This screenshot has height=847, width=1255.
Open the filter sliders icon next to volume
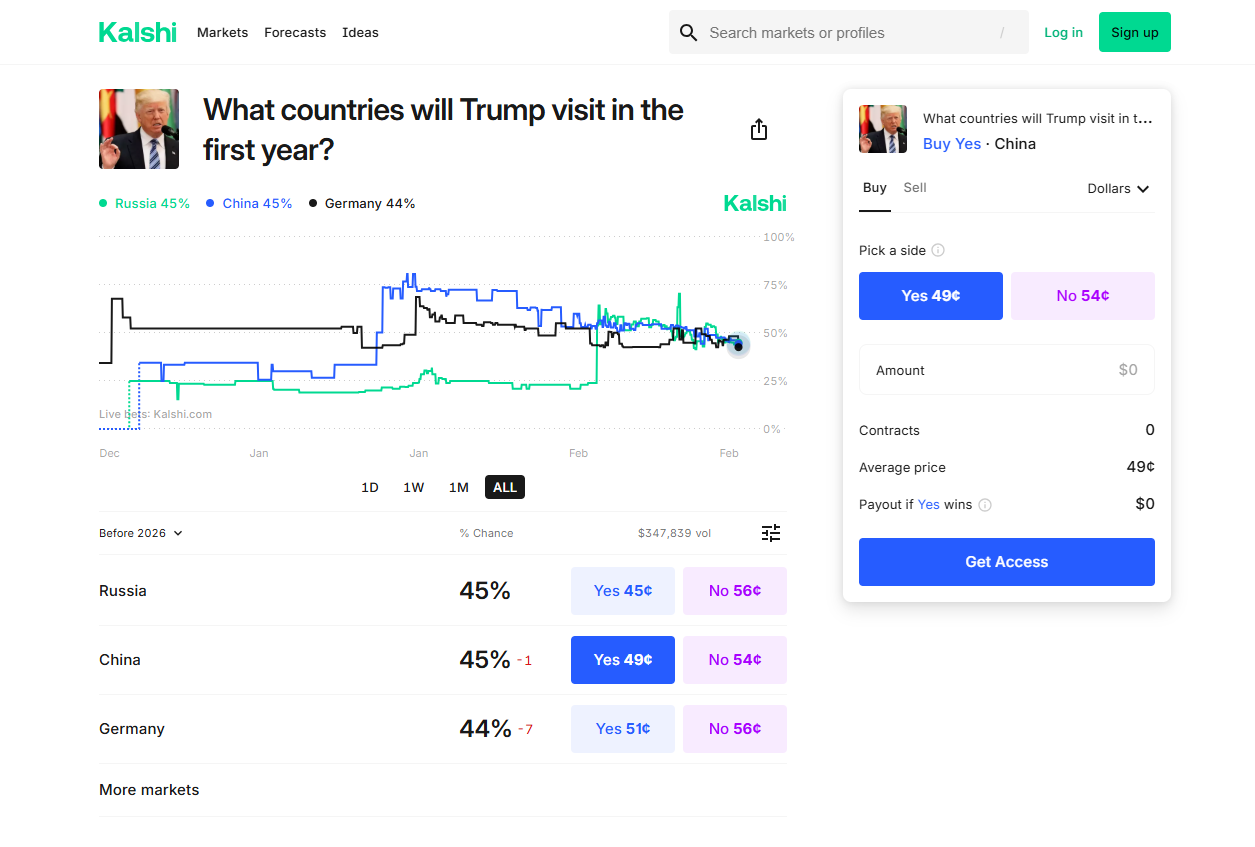pyautogui.click(x=771, y=533)
